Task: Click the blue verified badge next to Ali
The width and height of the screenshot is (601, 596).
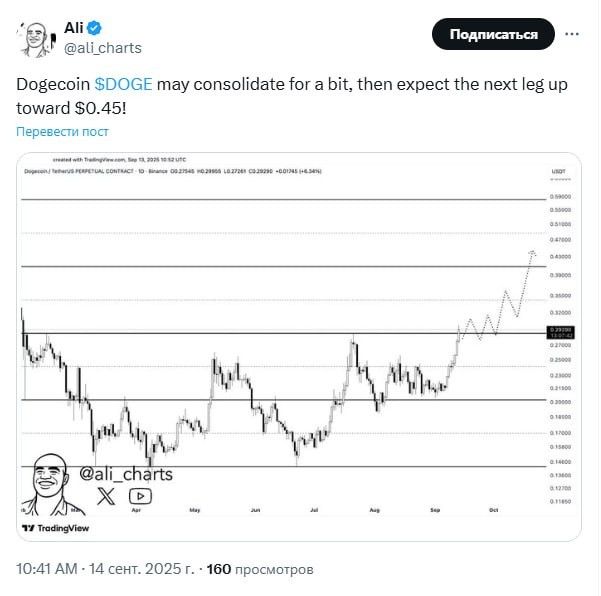Action: pos(103,27)
